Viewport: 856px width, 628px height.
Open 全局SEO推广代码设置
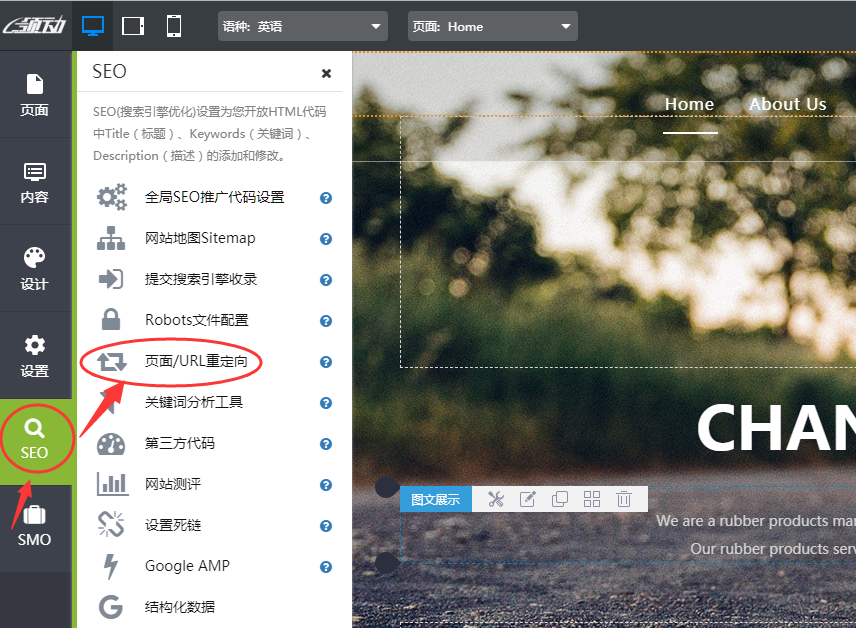pos(214,197)
